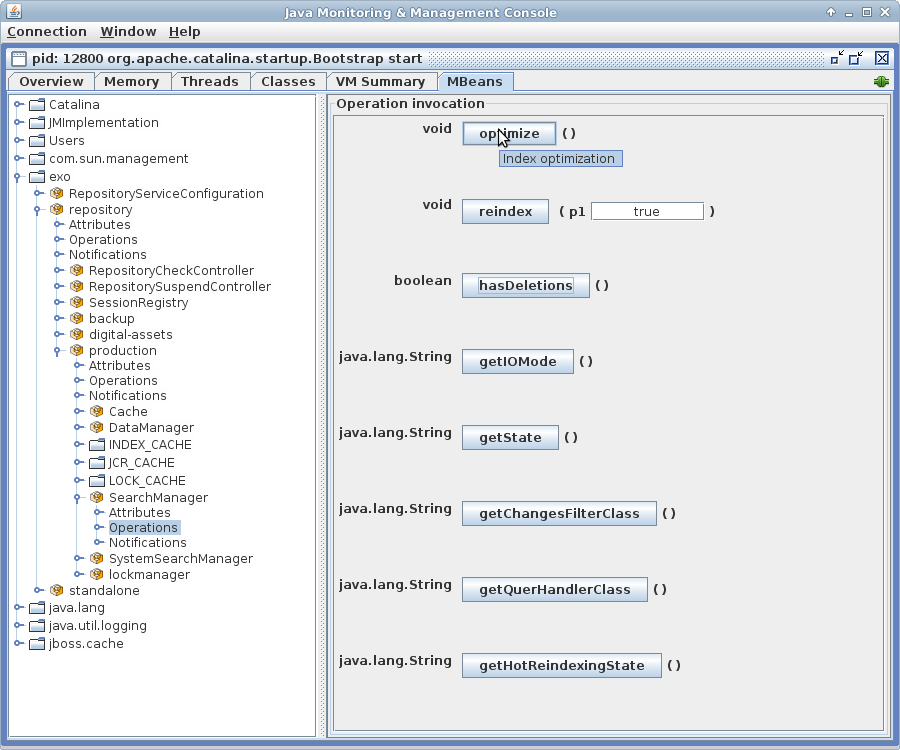Switch to the Threads tab

[209, 82]
